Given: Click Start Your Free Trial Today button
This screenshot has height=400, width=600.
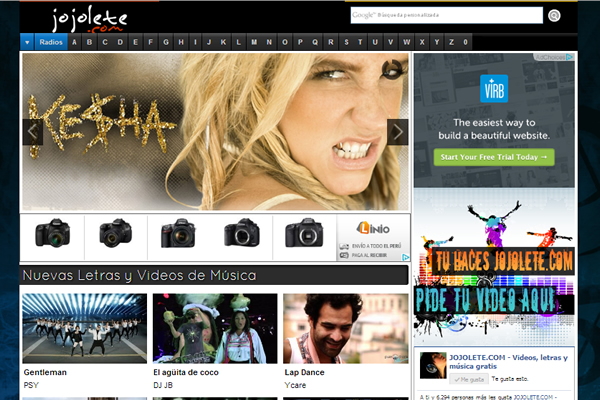Looking at the screenshot, I should (x=493, y=157).
